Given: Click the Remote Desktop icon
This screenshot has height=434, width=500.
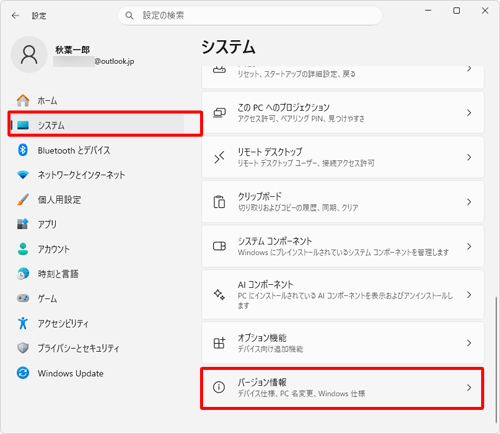Looking at the screenshot, I should pyautogui.click(x=219, y=157).
